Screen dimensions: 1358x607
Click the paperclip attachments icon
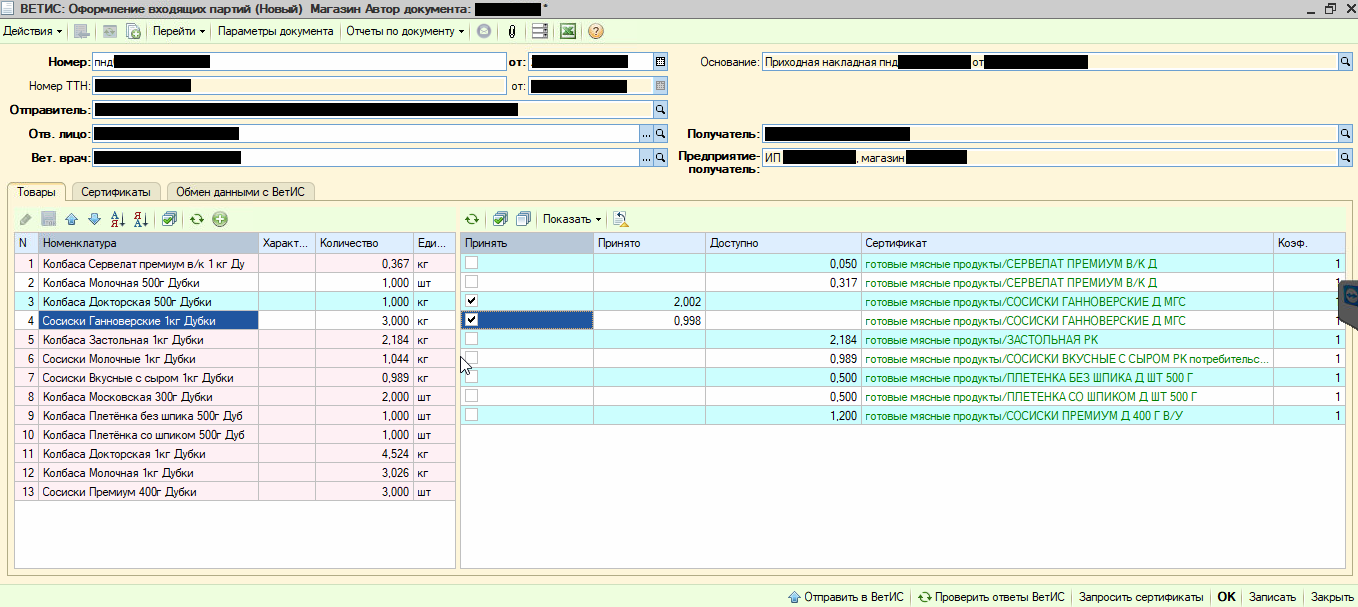pos(512,31)
